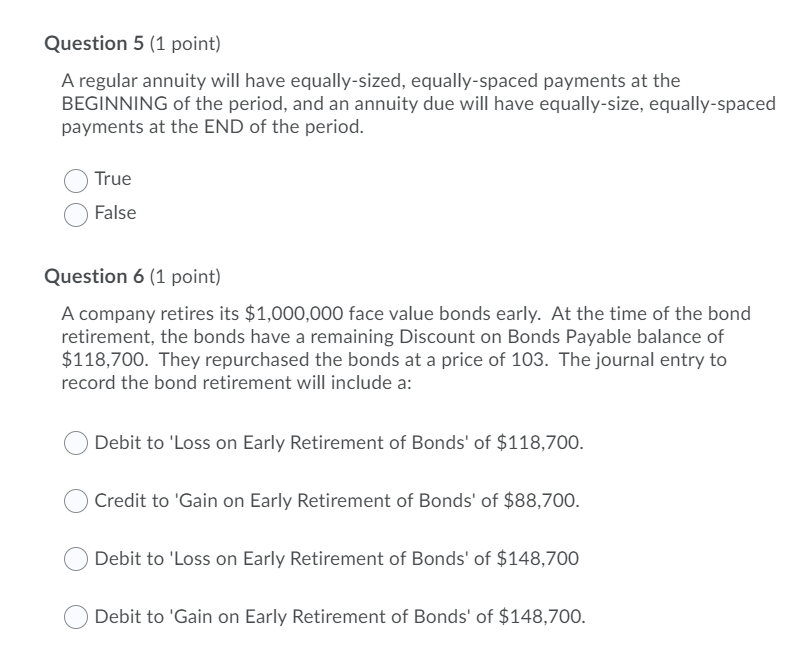Click the 'True' answer label text
Screen dimensions: 803x665
tap(114, 179)
